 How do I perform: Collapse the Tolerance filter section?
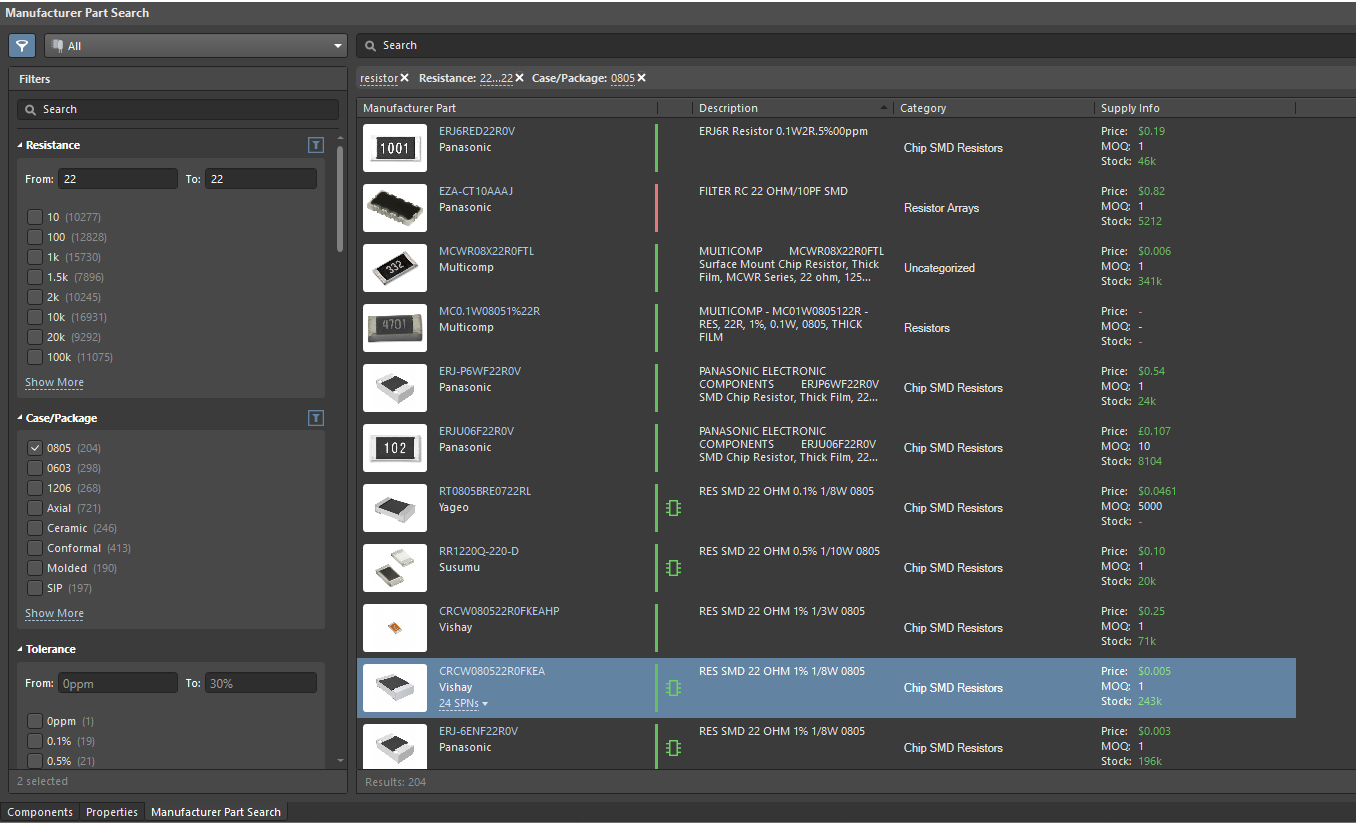pyautogui.click(x=20, y=649)
